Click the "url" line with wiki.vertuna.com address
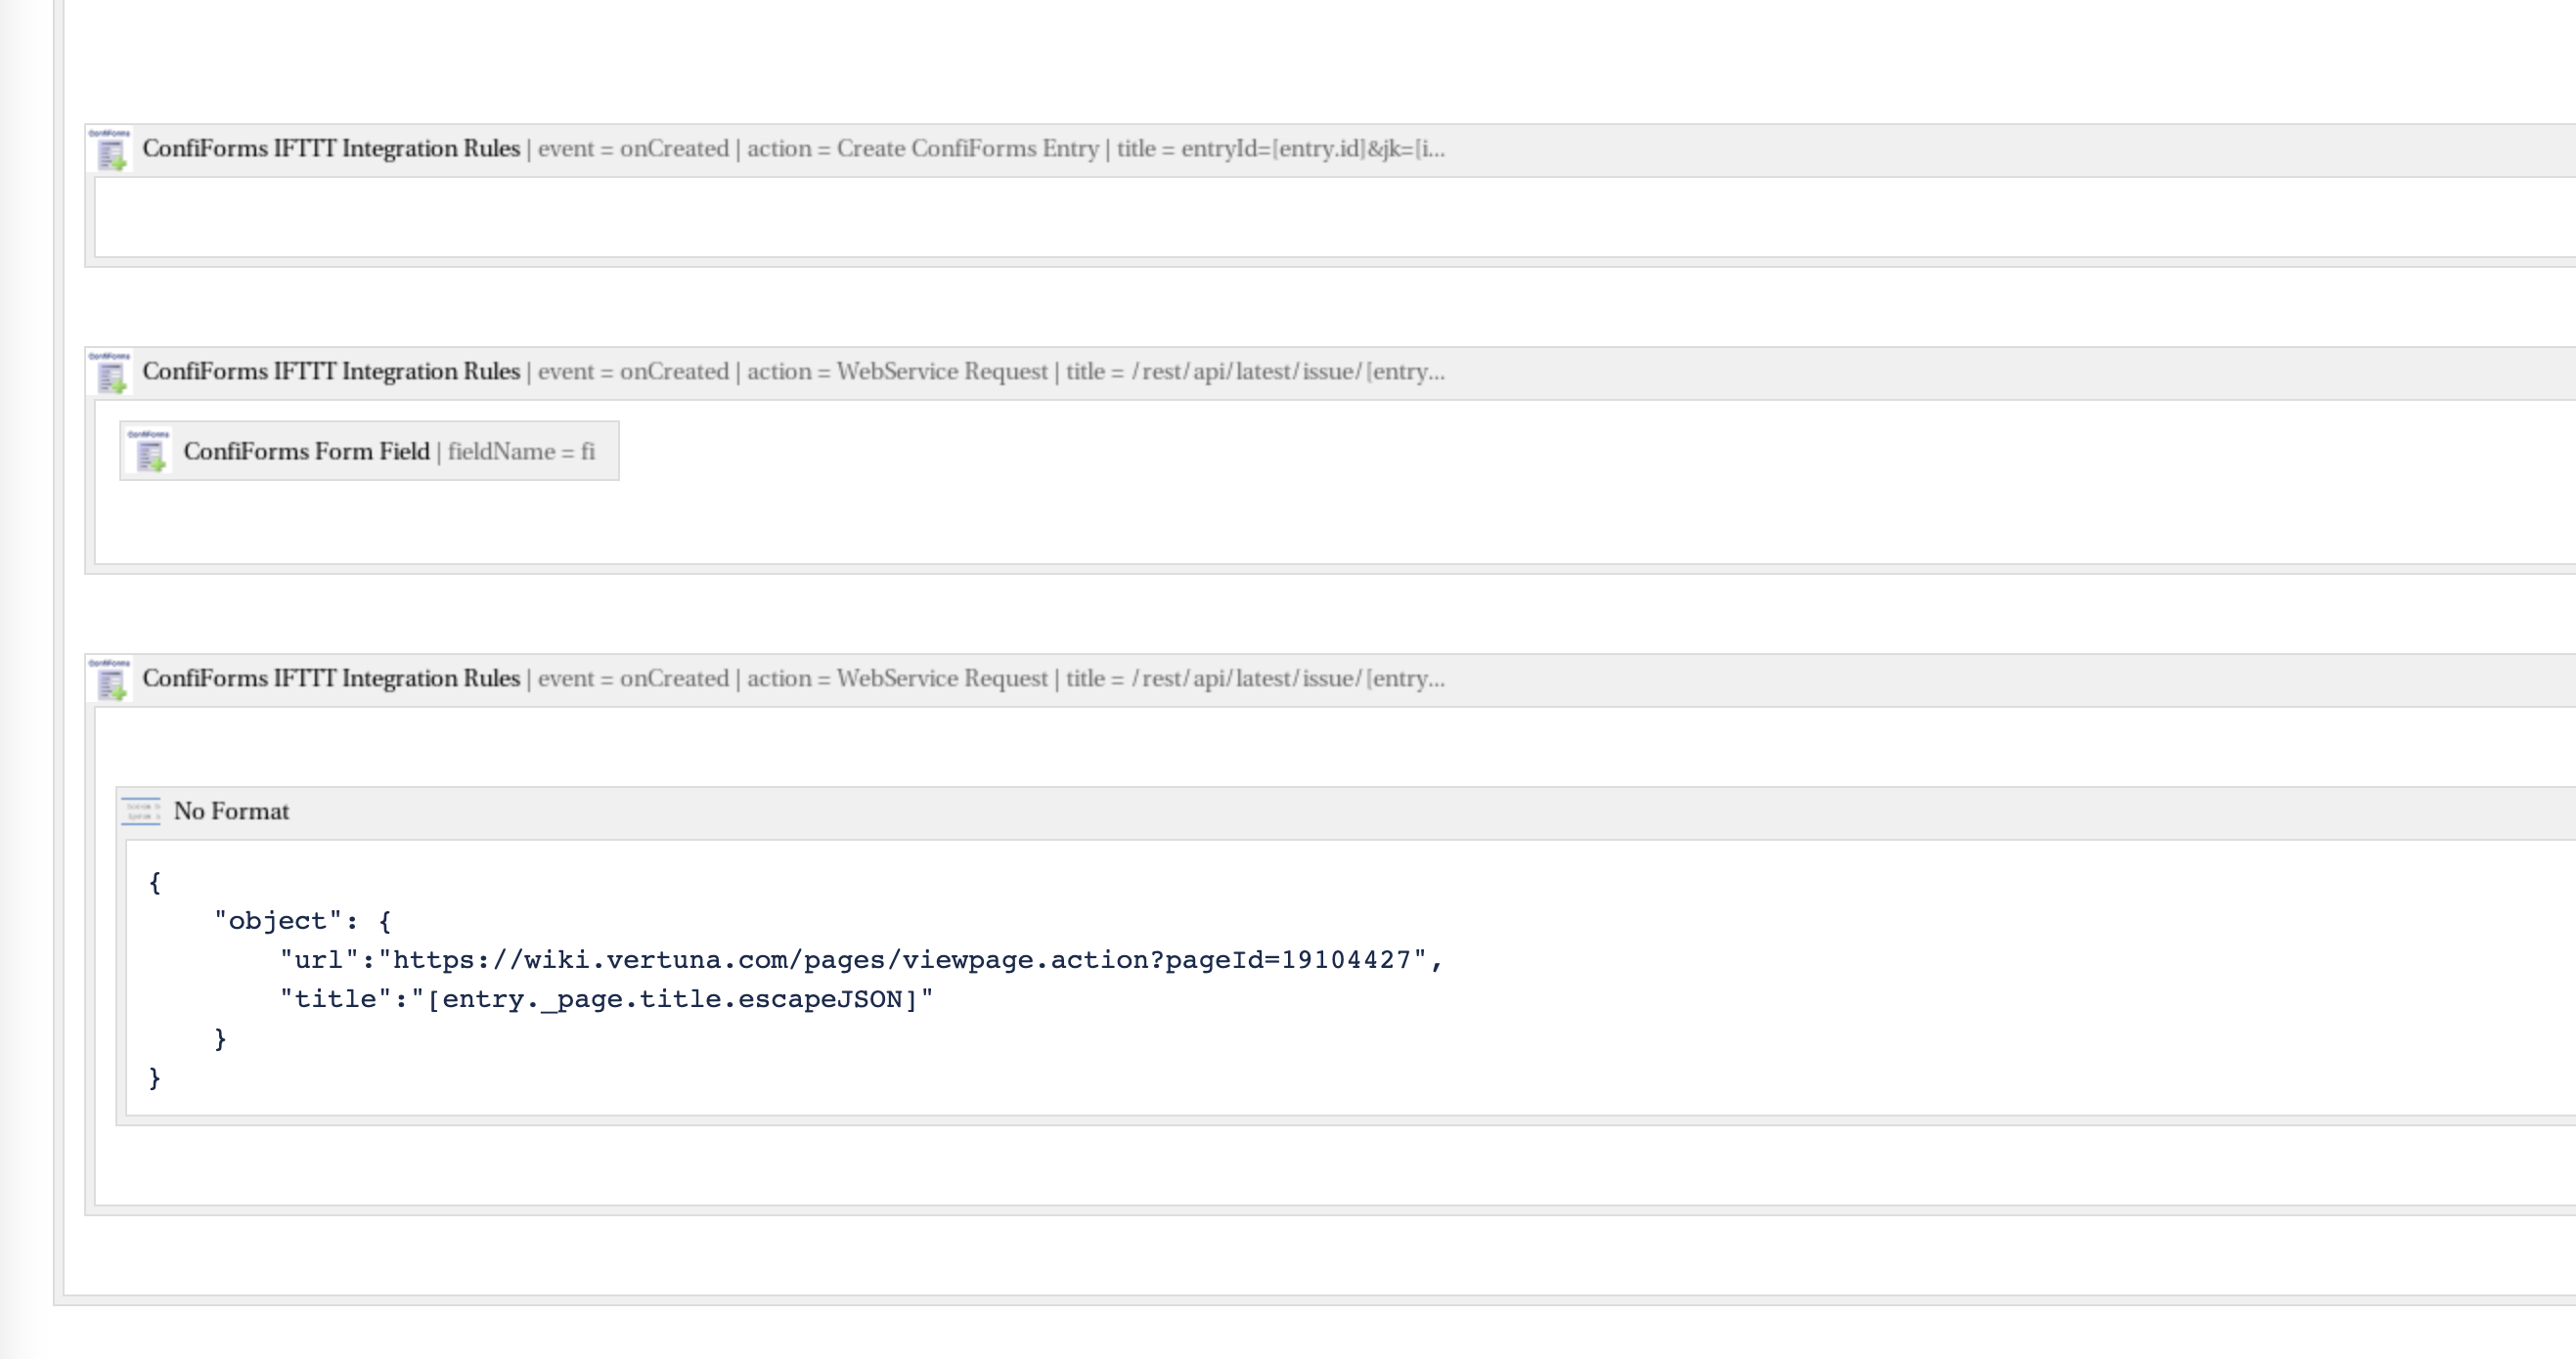Screen dimensions: 2576x1359 (x=862, y=960)
